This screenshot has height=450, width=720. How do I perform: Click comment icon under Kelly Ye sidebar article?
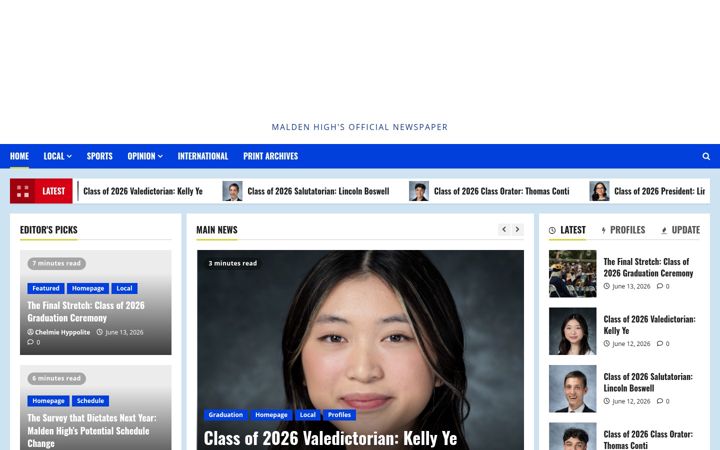(660, 343)
